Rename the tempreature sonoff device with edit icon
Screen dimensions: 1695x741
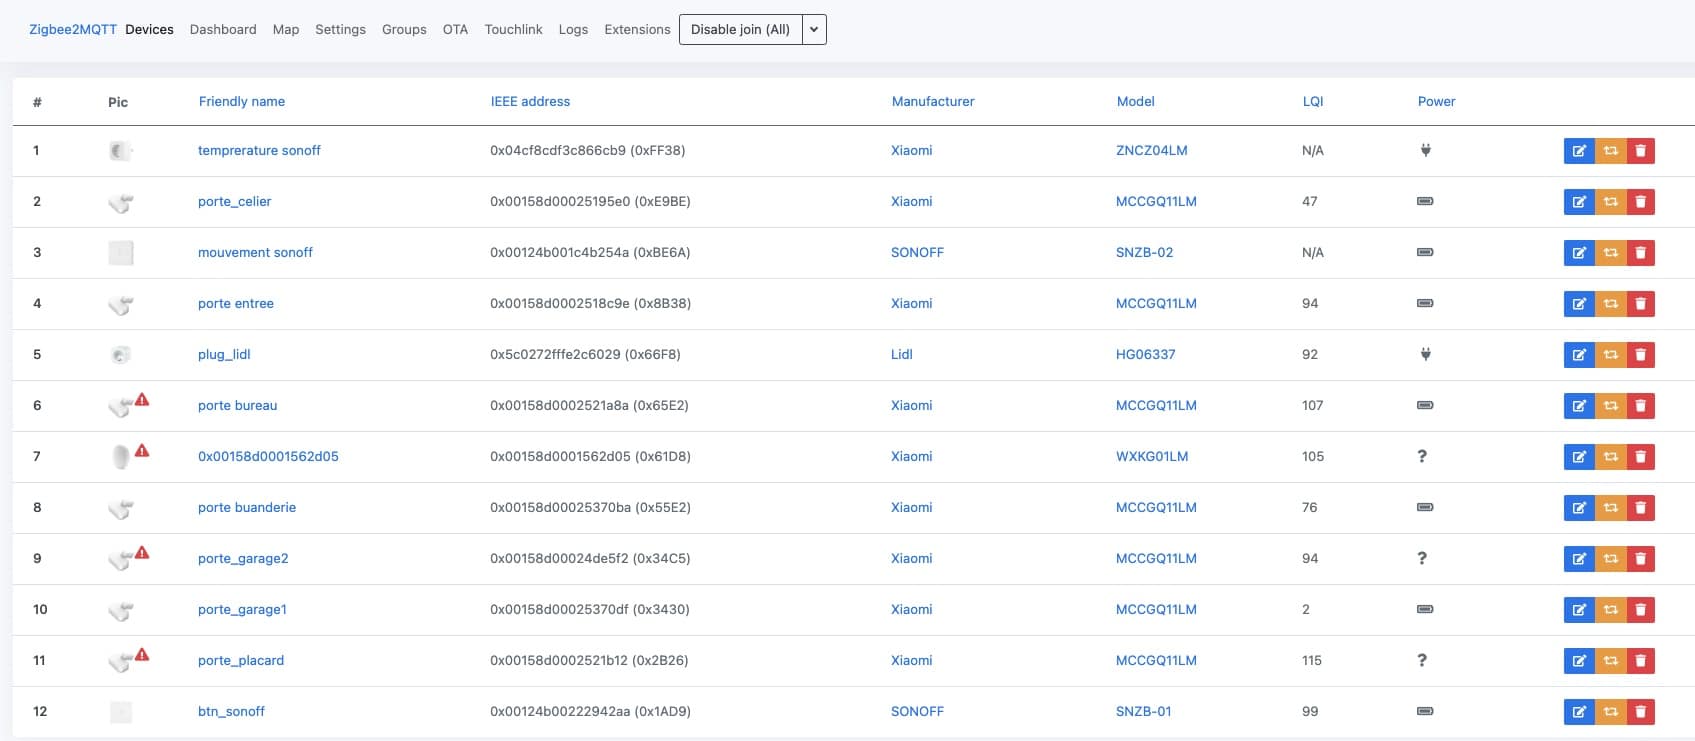(x=1579, y=151)
